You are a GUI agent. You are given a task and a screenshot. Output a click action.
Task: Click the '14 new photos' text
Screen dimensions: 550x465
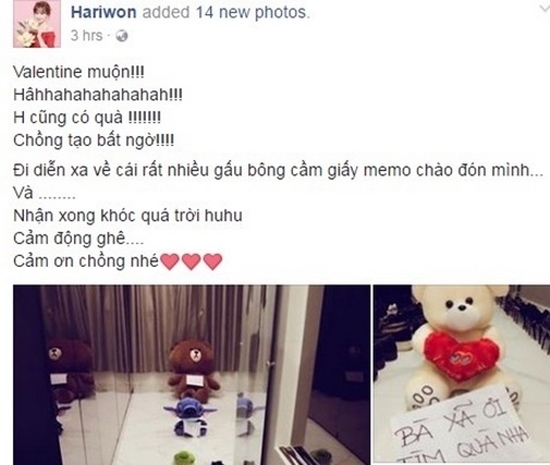click(253, 13)
